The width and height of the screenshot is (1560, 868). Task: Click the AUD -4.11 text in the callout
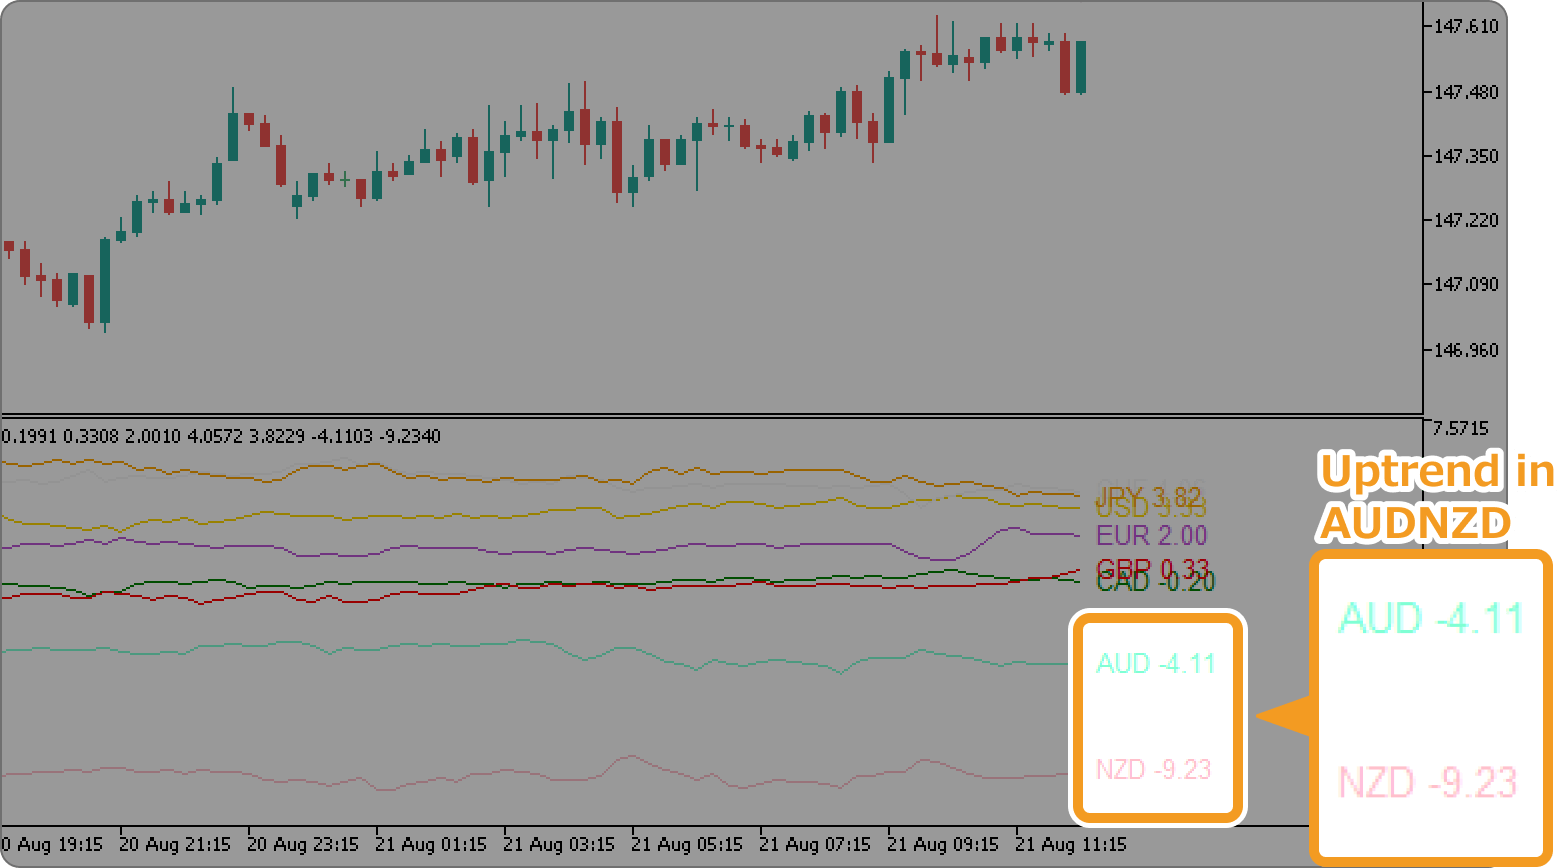point(1431,619)
